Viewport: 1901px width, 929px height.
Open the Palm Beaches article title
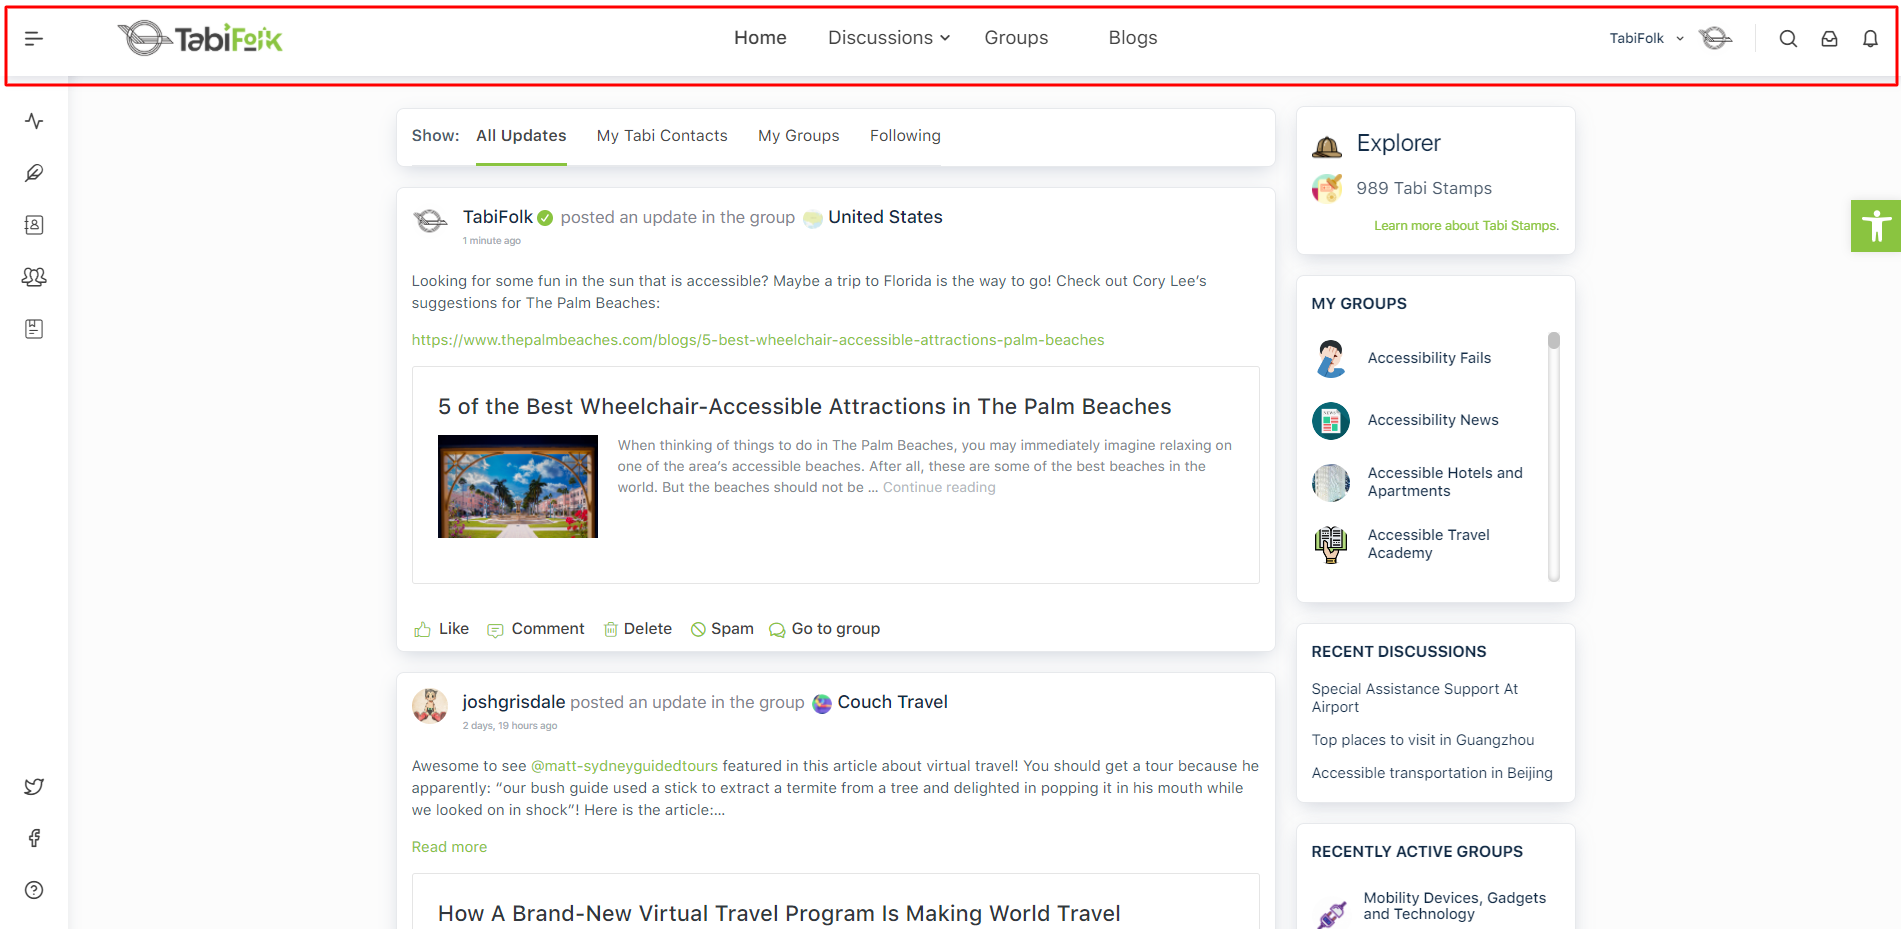(x=804, y=407)
